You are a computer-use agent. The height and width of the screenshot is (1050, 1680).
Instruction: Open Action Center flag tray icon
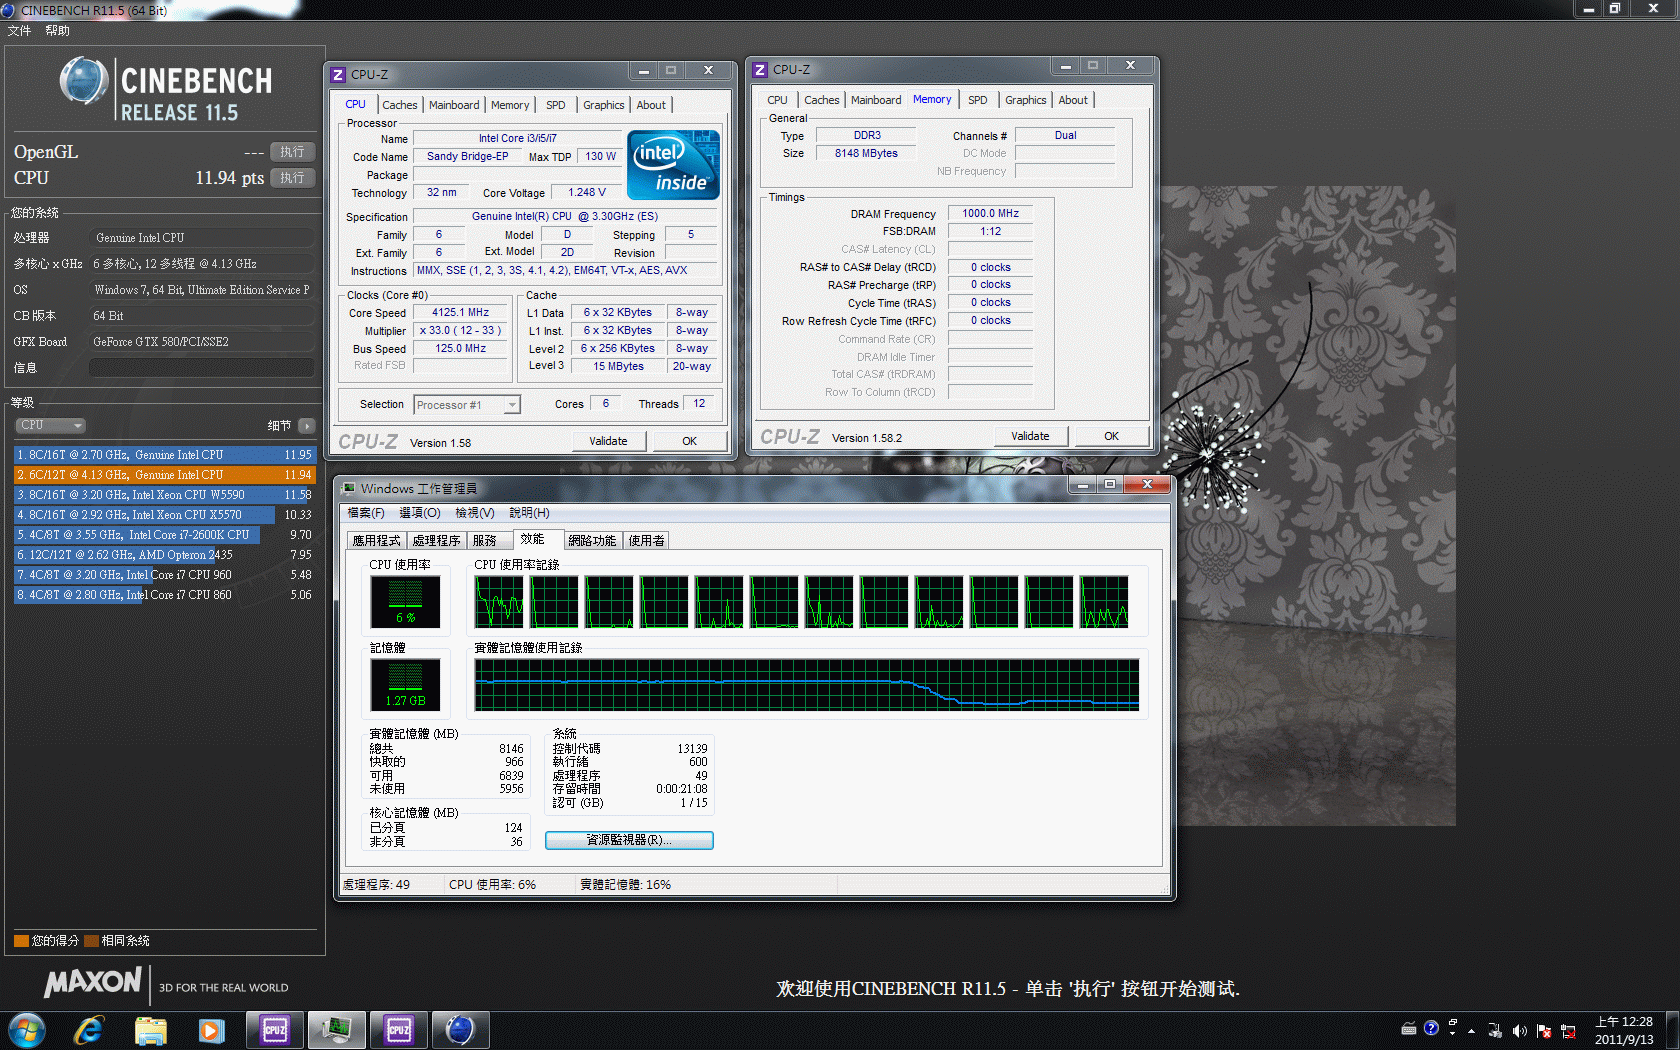[x=1544, y=1030]
